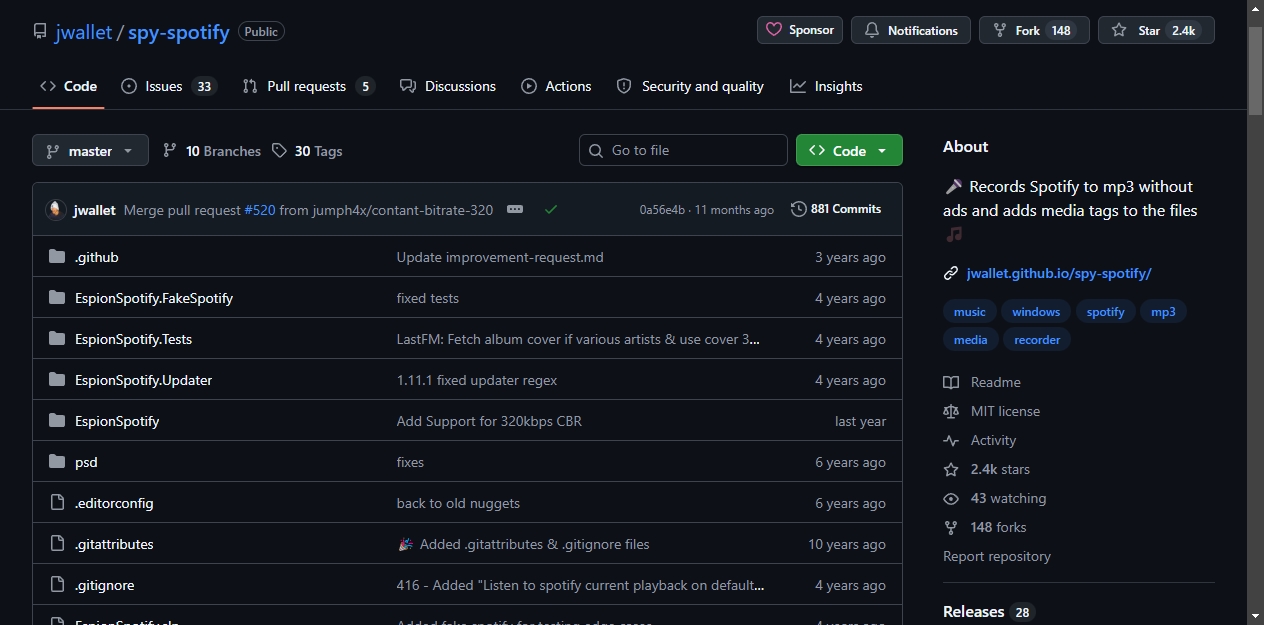
Task: Open the green Code dropdown button
Action: pos(849,151)
